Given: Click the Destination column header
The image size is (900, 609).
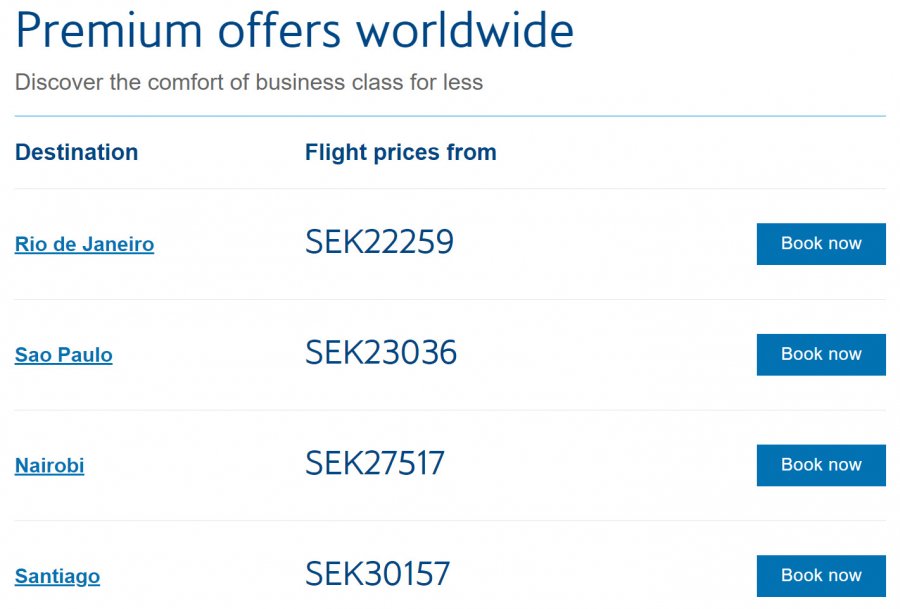Looking at the screenshot, I should click(x=76, y=152).
